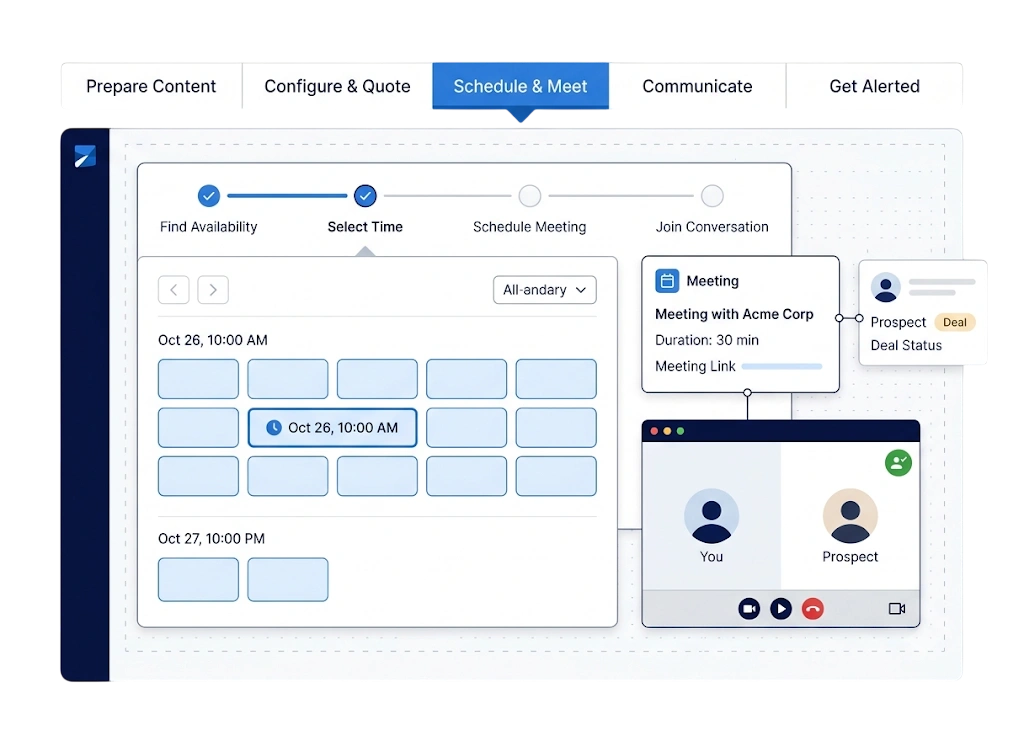The image size is (1024, 741).
Task: Switch to the Configure & Quote tab
Action: pyautogui.click(x=337, y=86)
